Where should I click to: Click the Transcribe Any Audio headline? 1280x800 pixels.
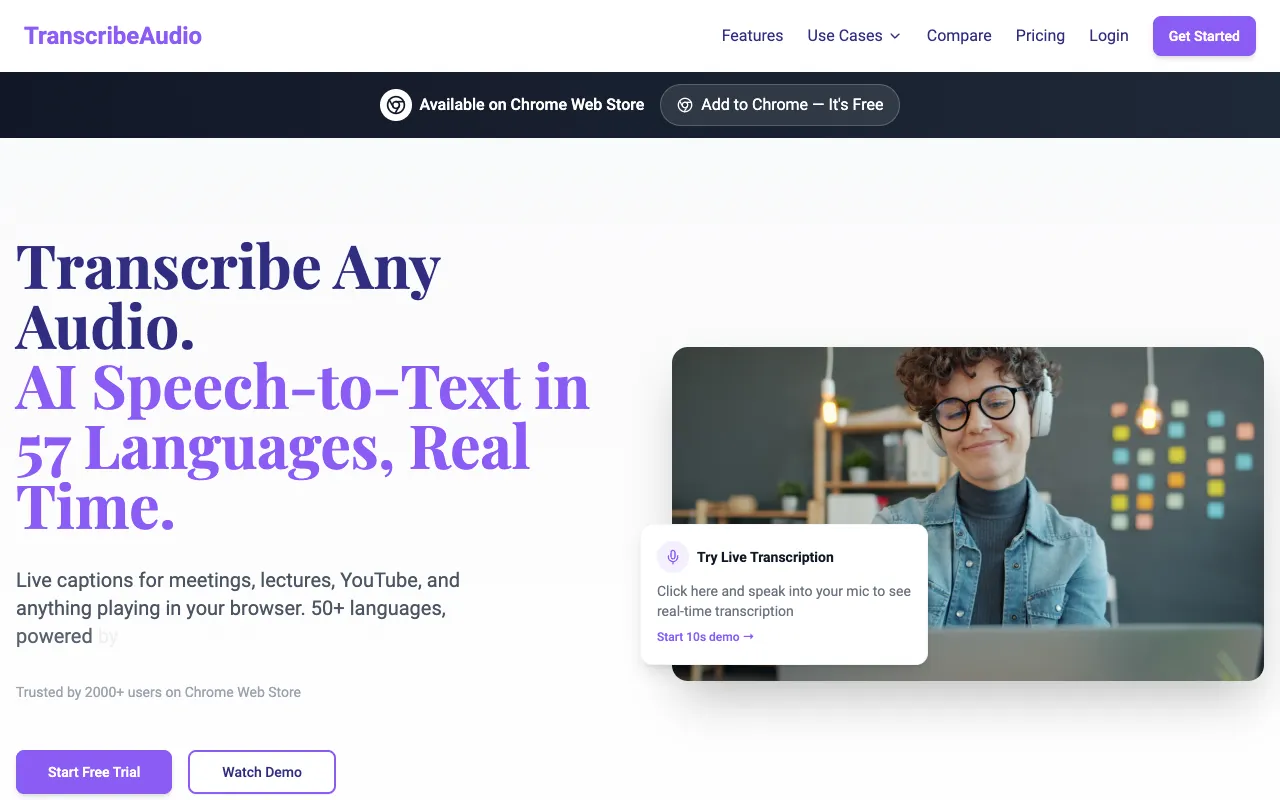click(228, 297)
